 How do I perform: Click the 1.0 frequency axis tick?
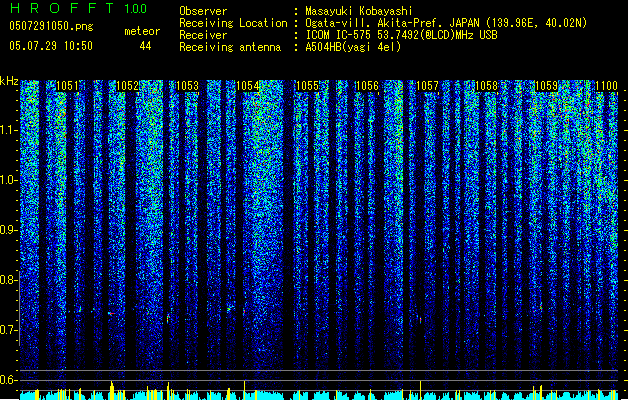(x=8, y=180)
